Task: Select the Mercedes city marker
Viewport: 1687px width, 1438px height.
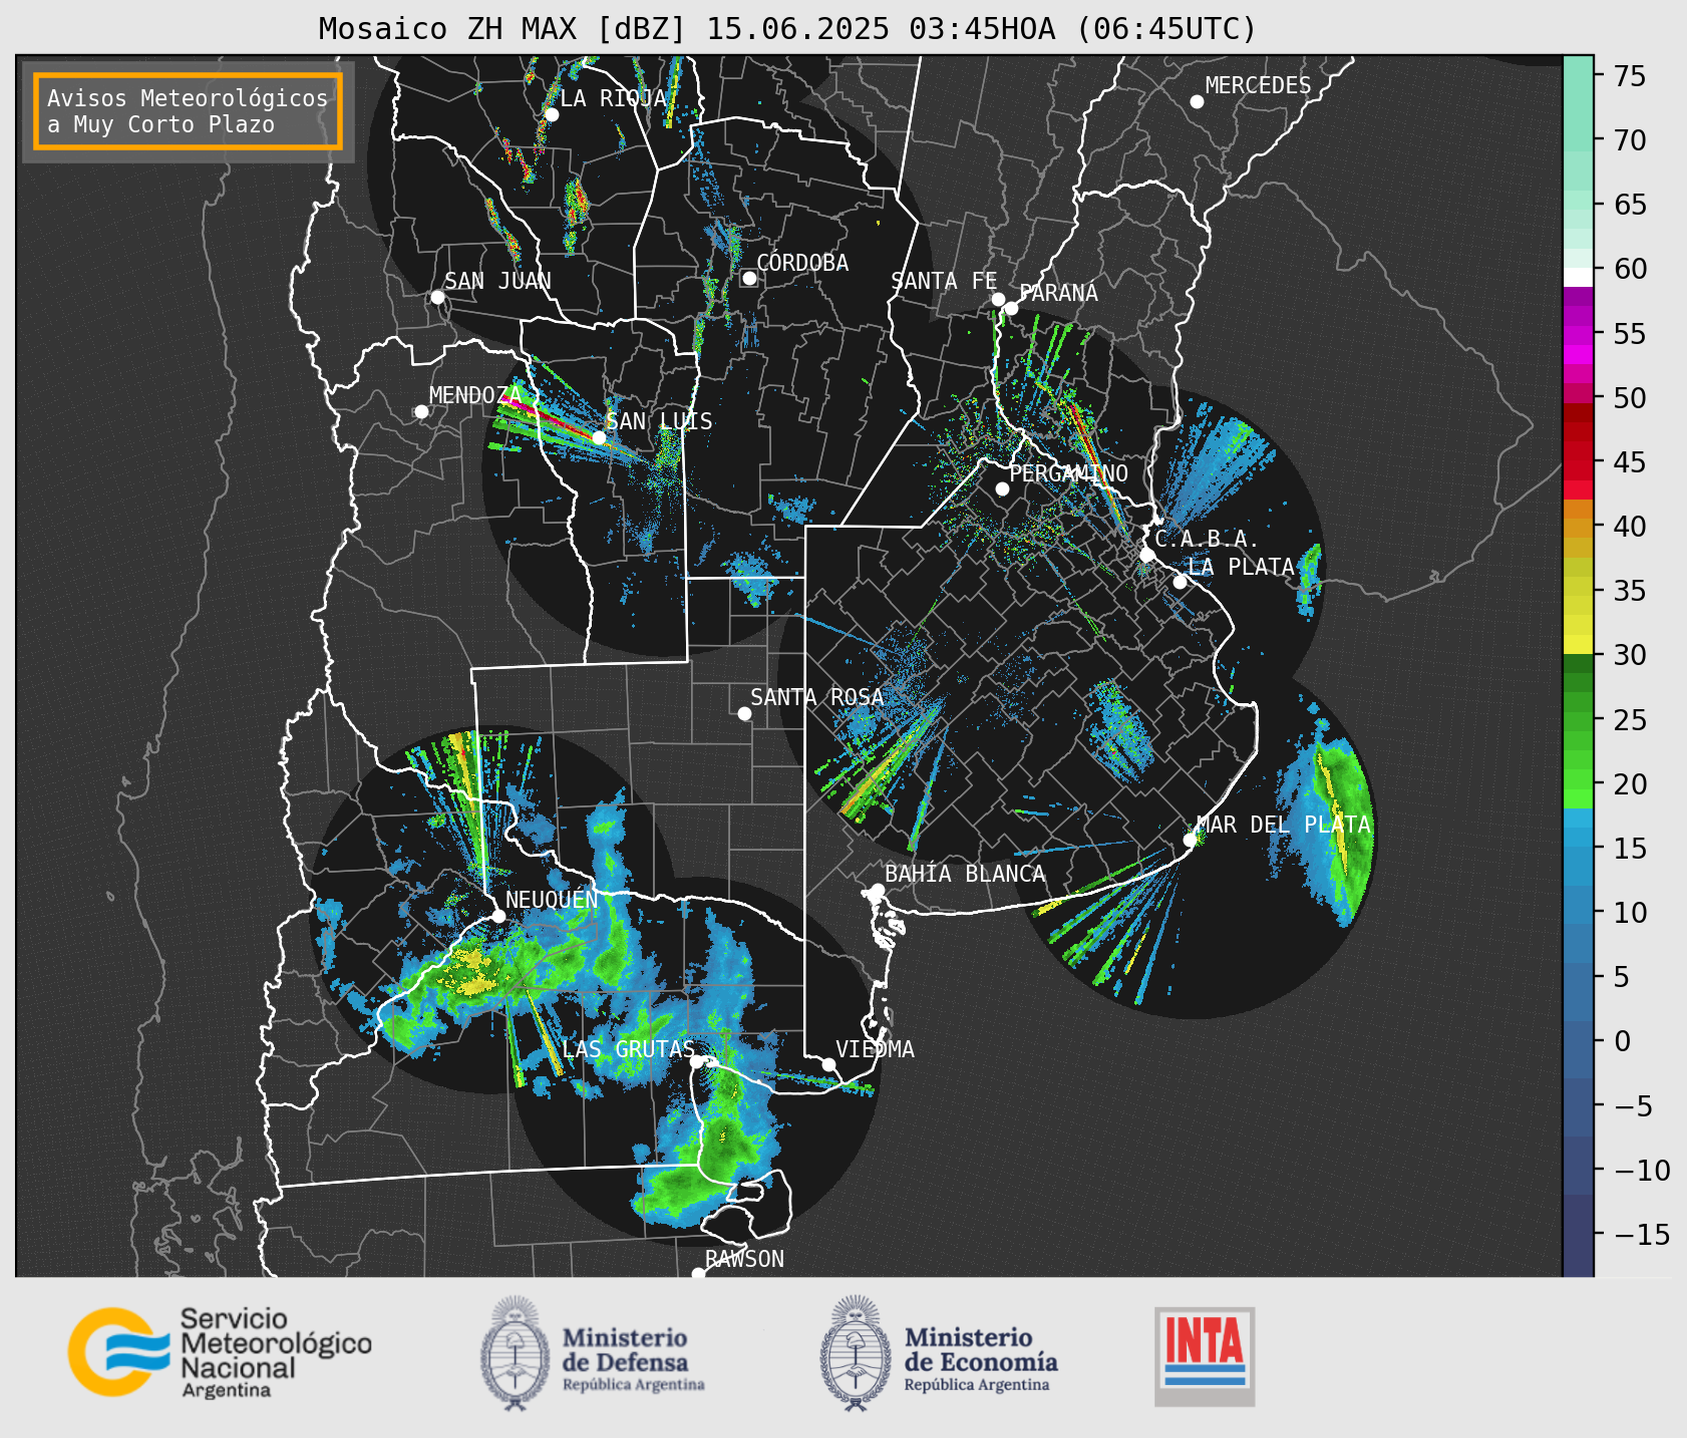Action: pyautogui.click(x=1196, y=102)
